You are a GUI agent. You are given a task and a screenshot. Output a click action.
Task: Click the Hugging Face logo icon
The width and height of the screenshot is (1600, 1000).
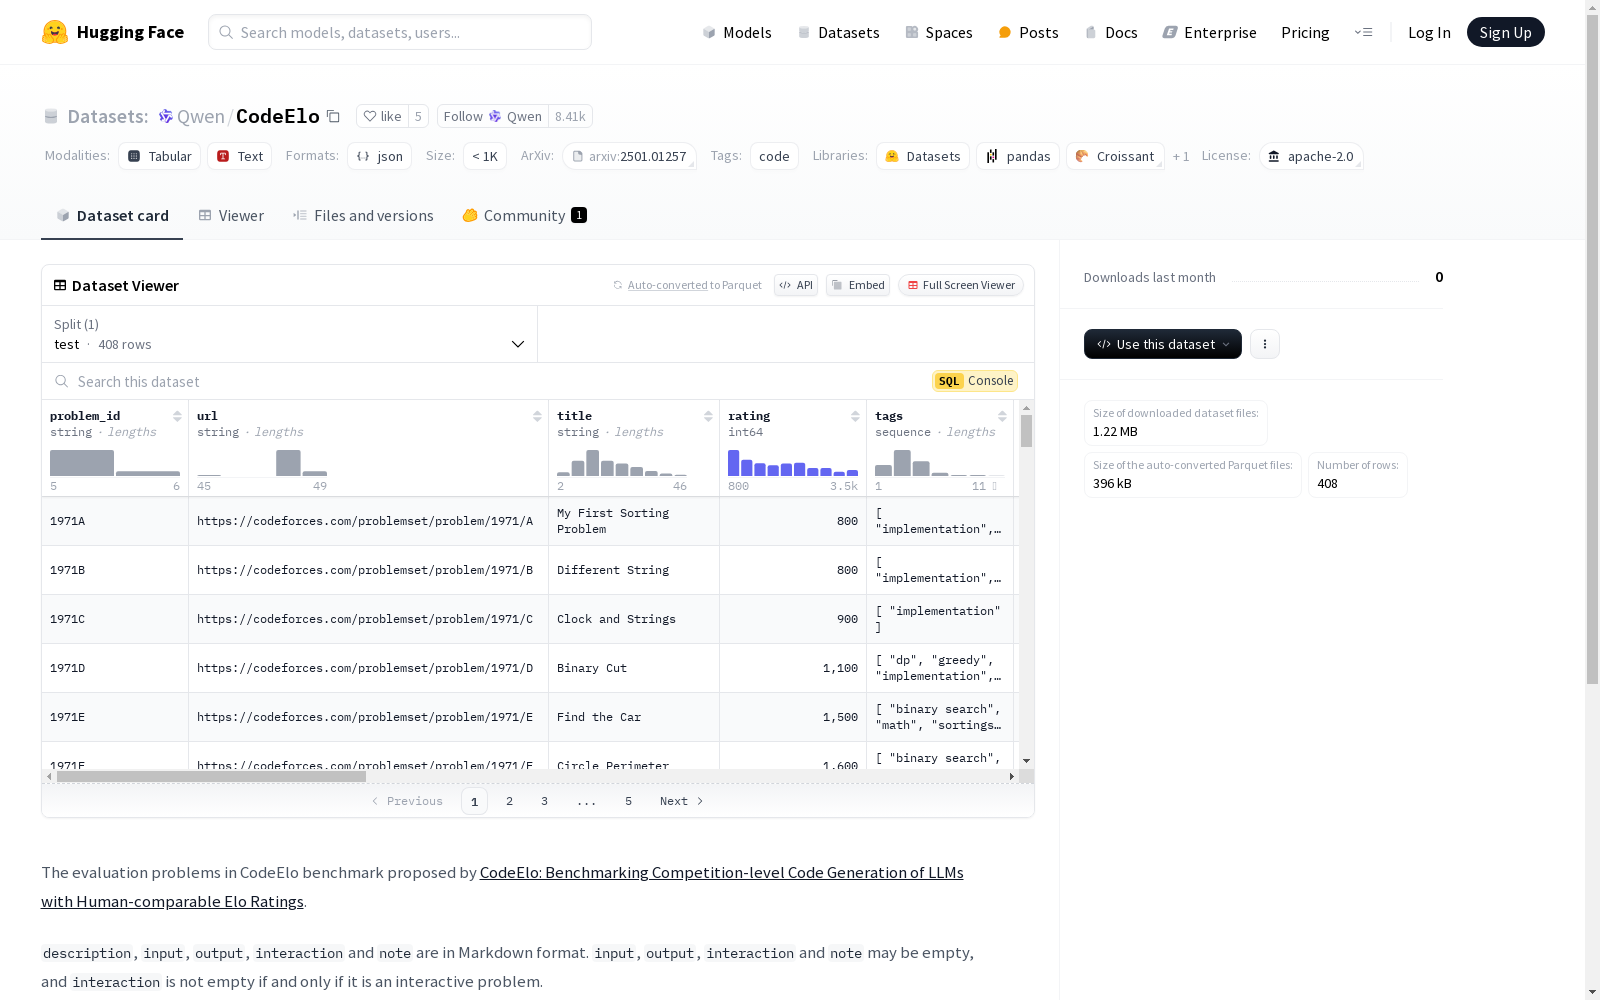tap(55, 32)
